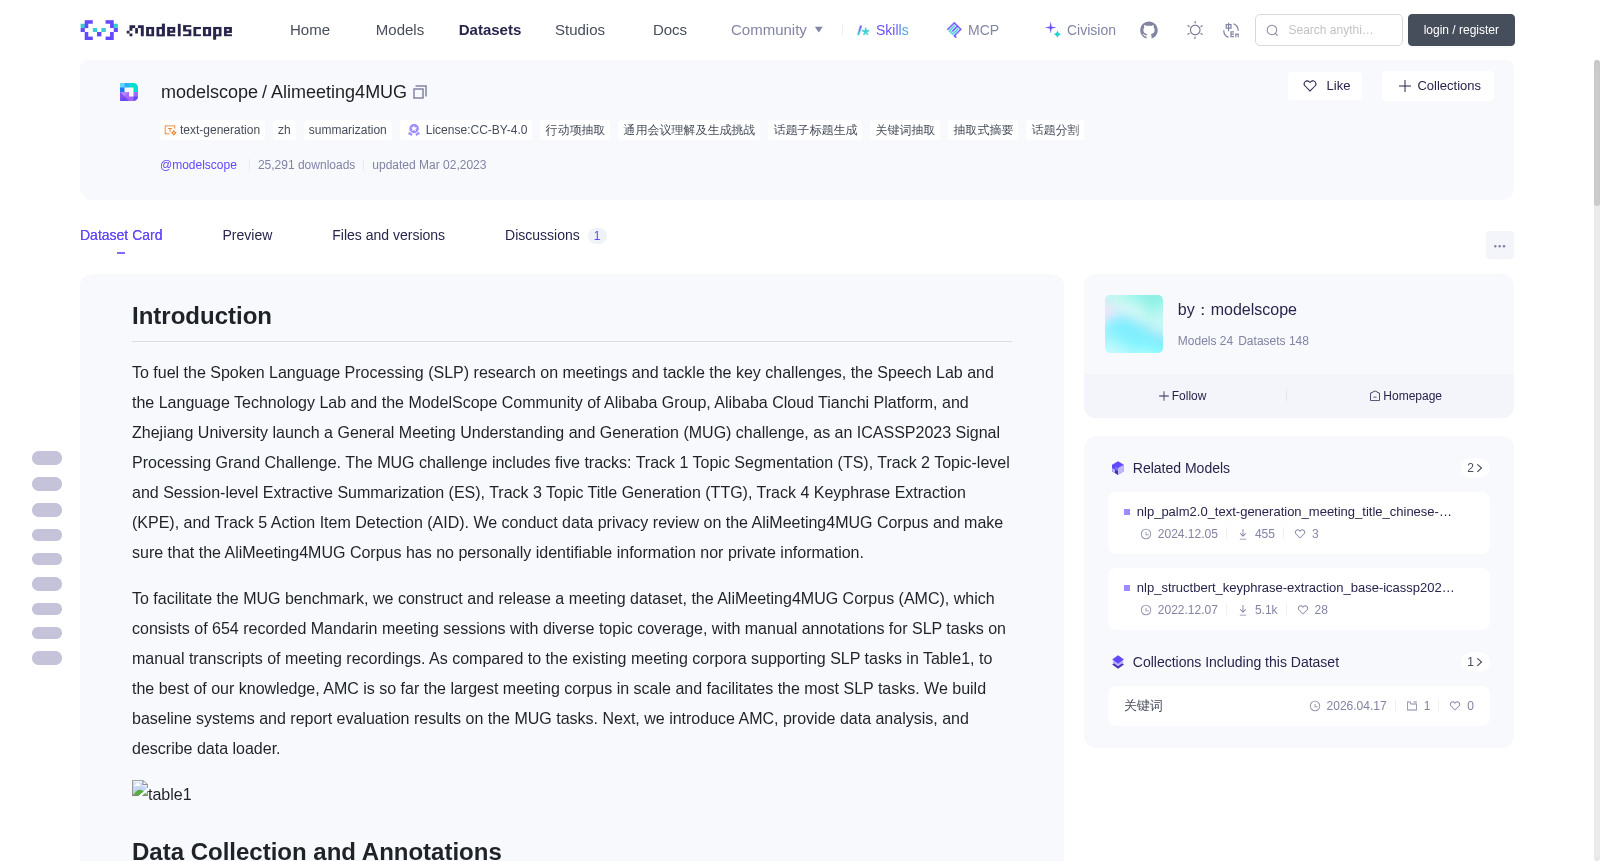The image size is (1600, 861).
Task: Switch site language with the translate icon
Action: [1231, 30]
